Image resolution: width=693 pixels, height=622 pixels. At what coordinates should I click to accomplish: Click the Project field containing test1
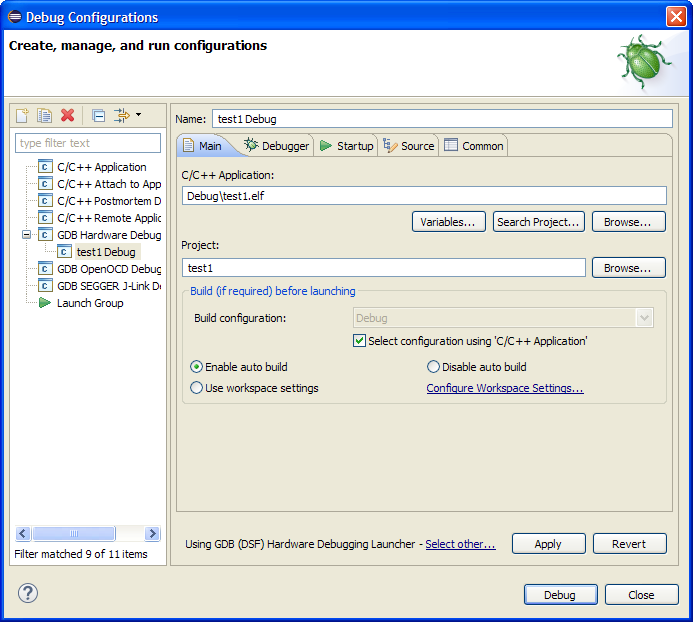tap(384, 268)
